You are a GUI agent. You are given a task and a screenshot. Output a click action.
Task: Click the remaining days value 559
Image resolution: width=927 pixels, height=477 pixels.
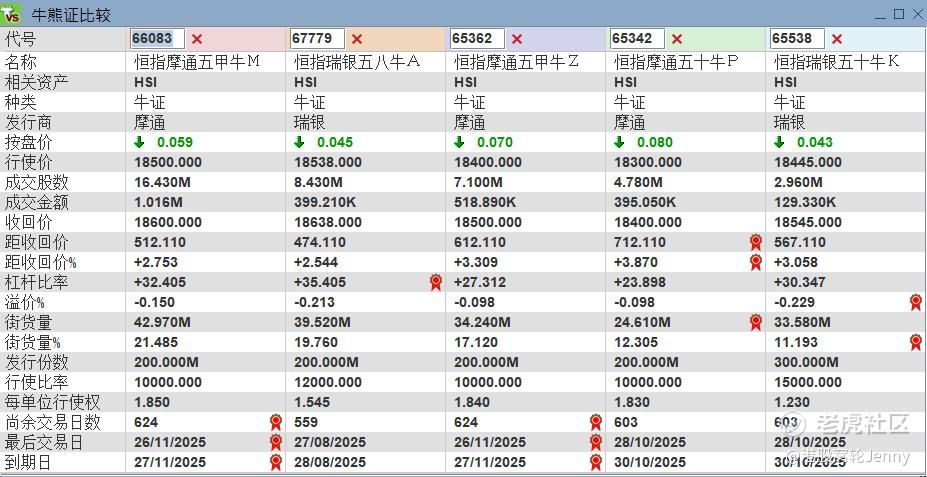coord(306,422)
